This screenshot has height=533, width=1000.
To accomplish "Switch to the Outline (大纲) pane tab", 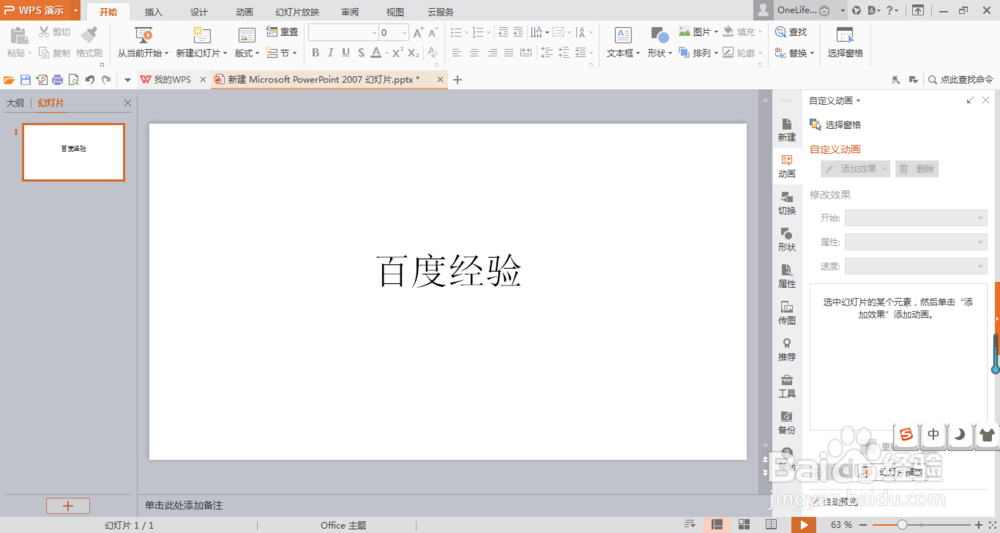I will [15, 103].
